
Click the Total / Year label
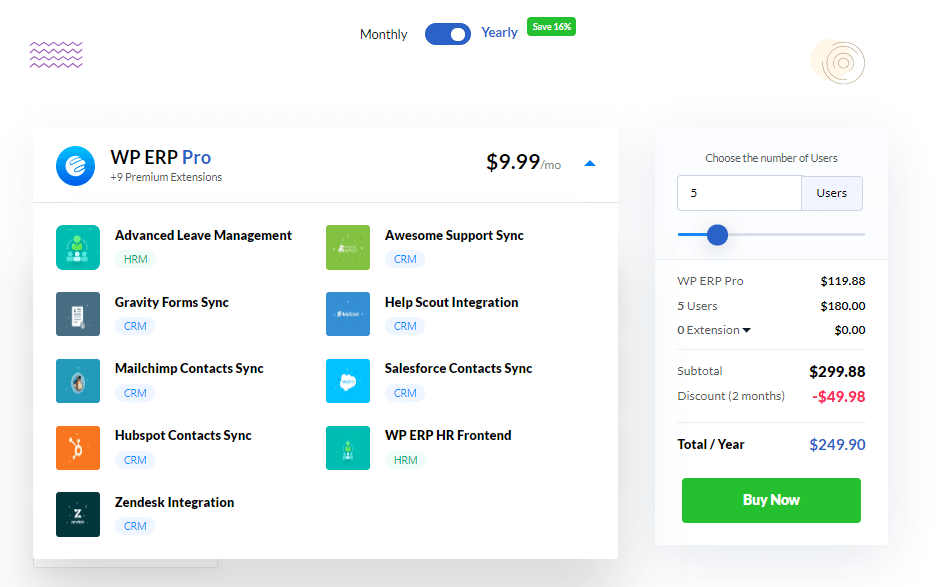pyautogui.click(x=711, y=445)
